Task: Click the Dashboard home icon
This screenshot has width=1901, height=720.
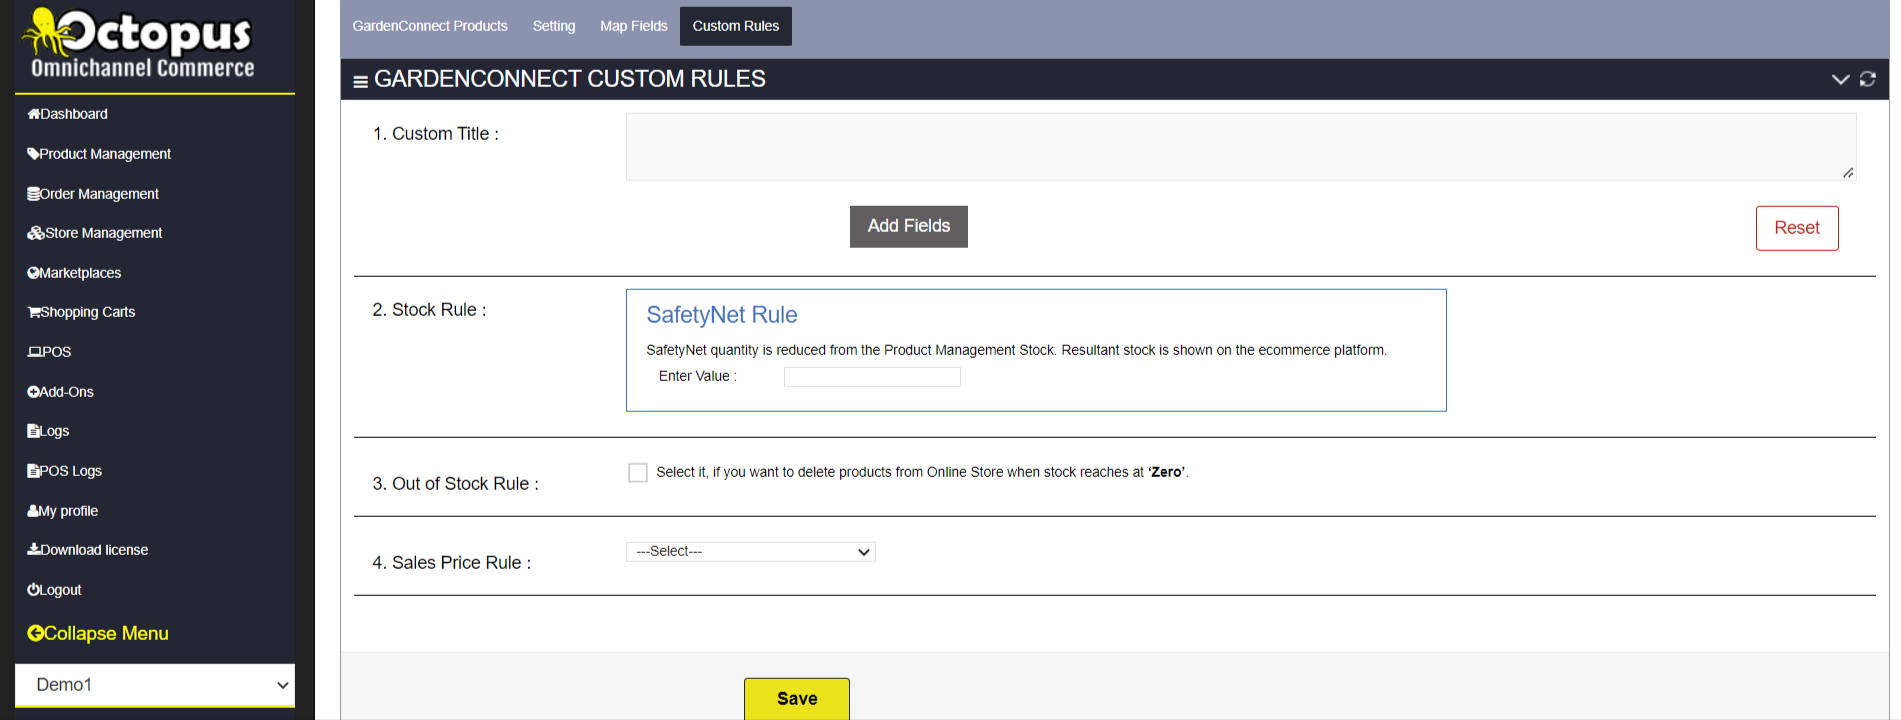Action: coord(34,114)
